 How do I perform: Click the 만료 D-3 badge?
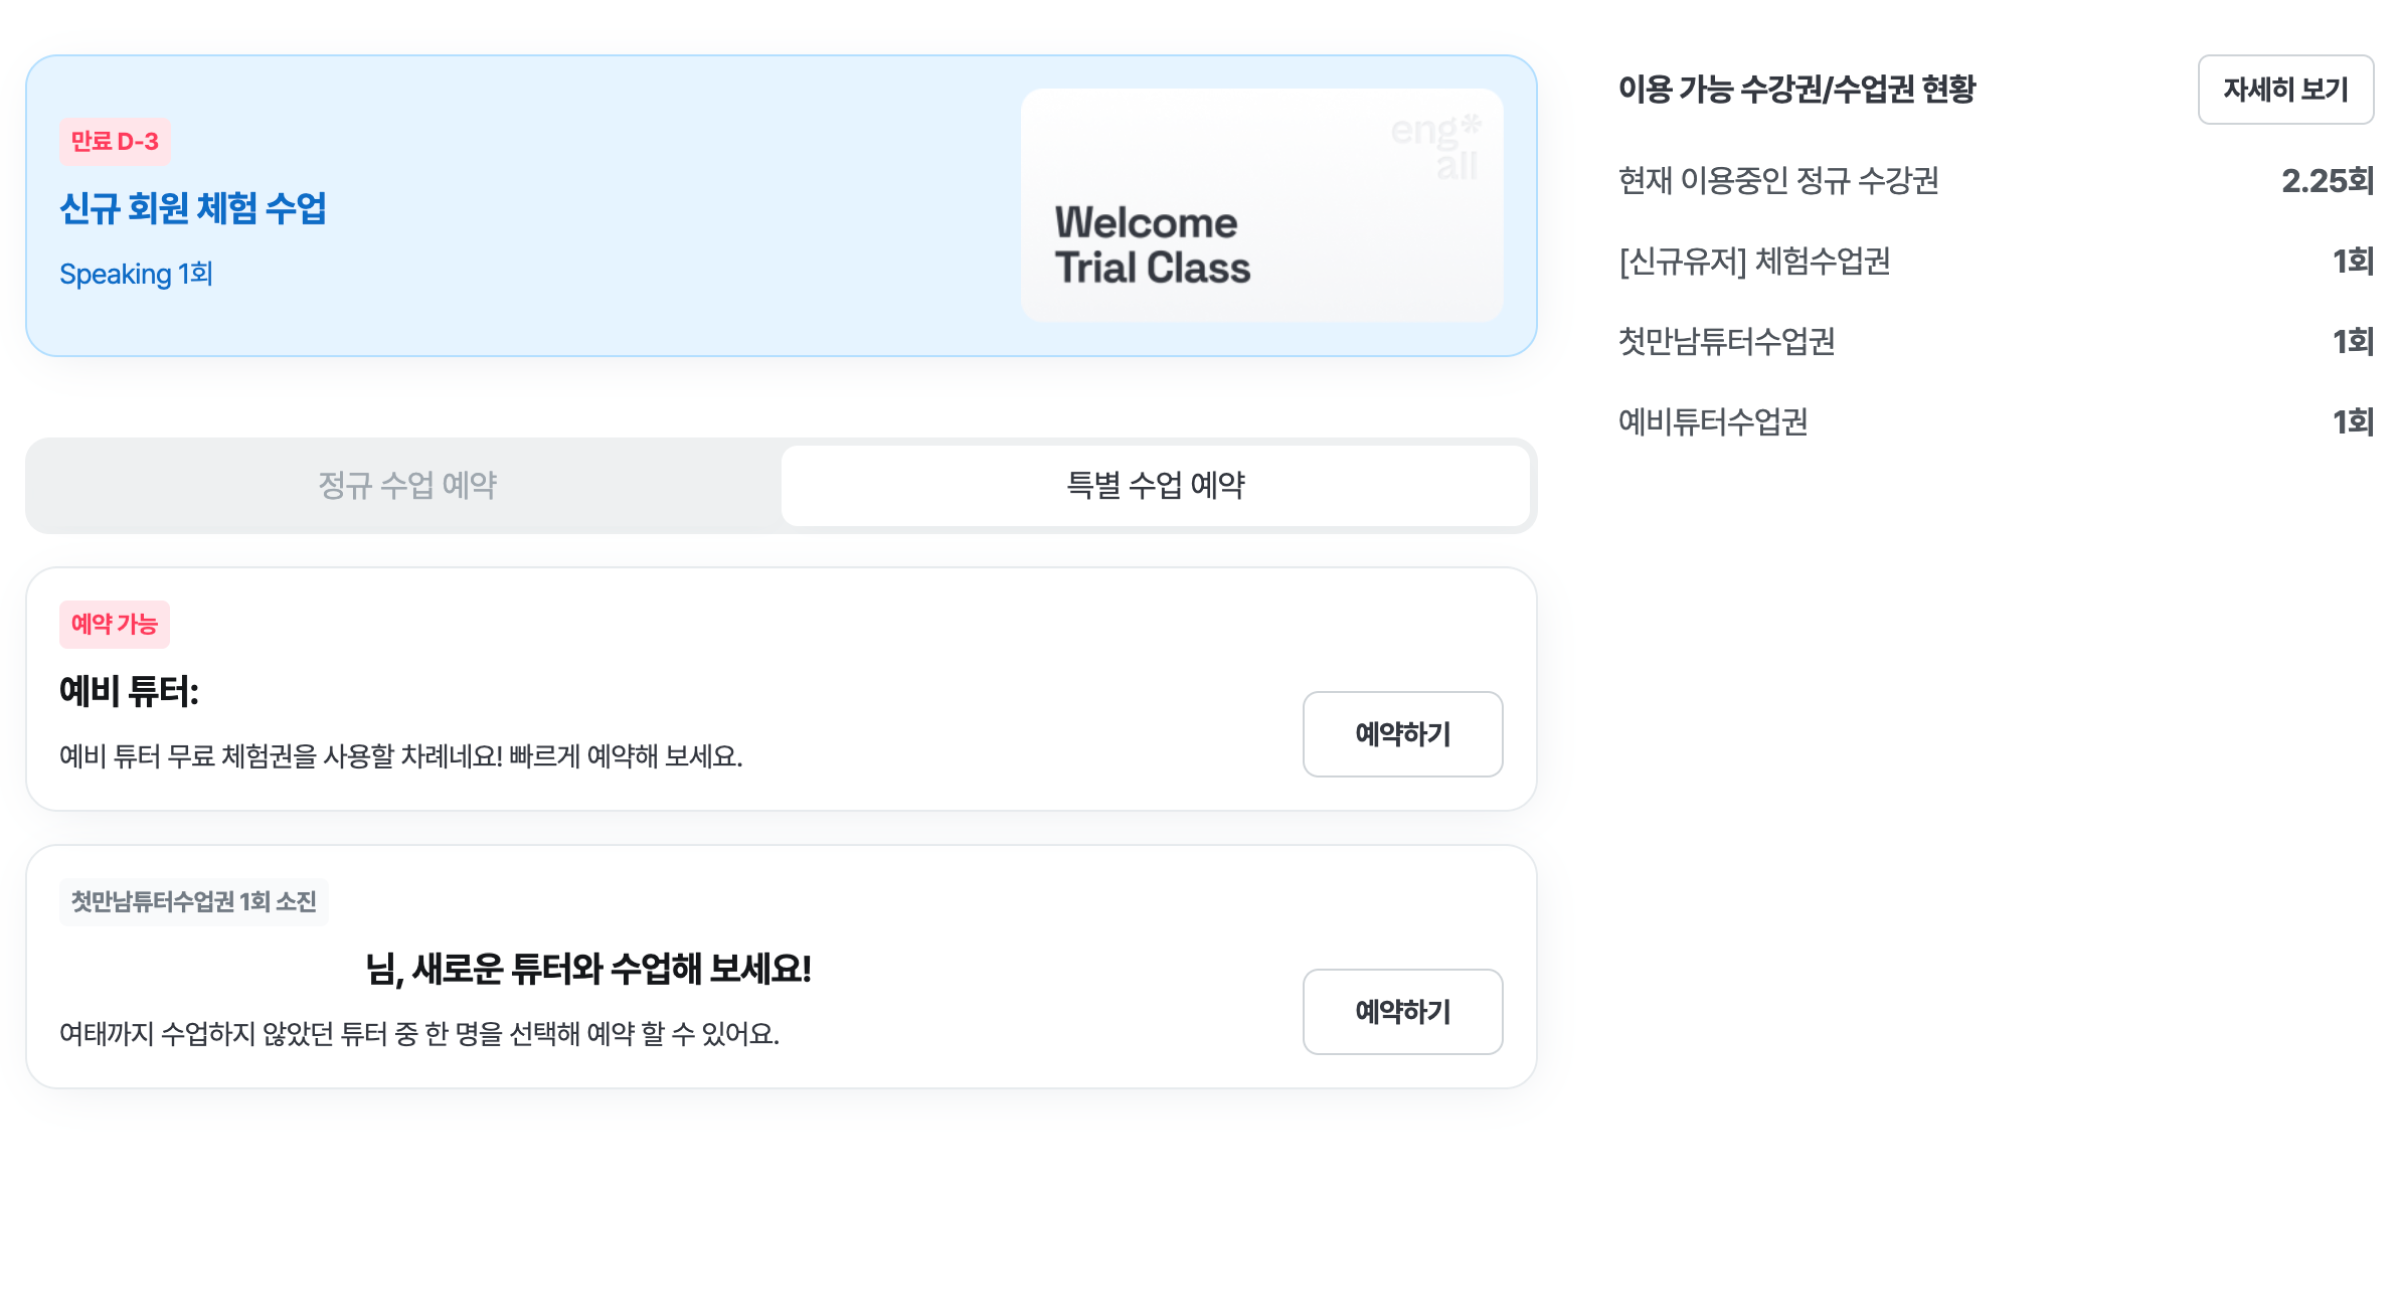(x=114, y=141)
